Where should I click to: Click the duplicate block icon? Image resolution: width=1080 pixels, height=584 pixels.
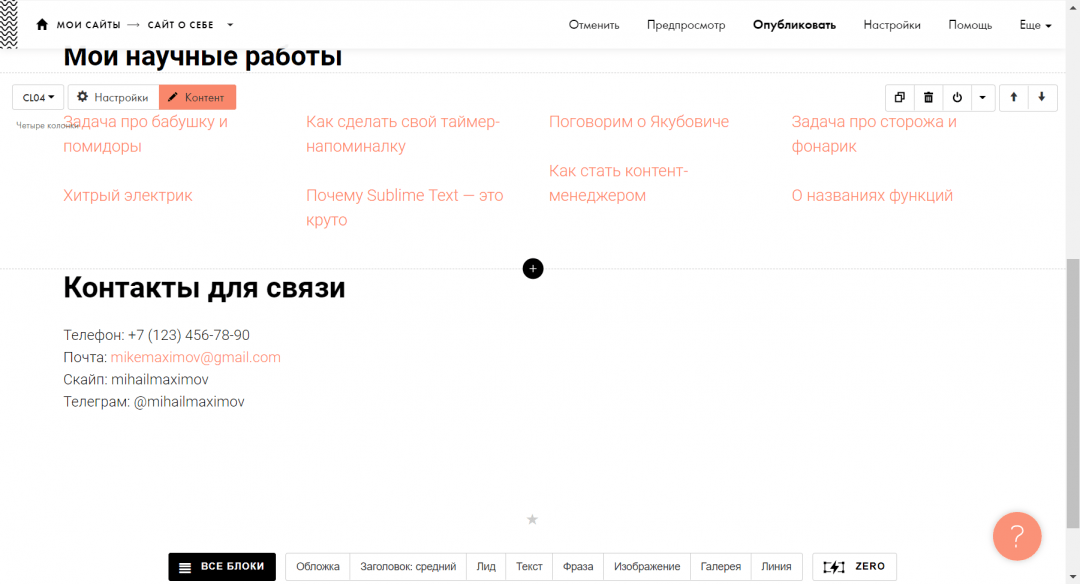[x=899, y=97]
